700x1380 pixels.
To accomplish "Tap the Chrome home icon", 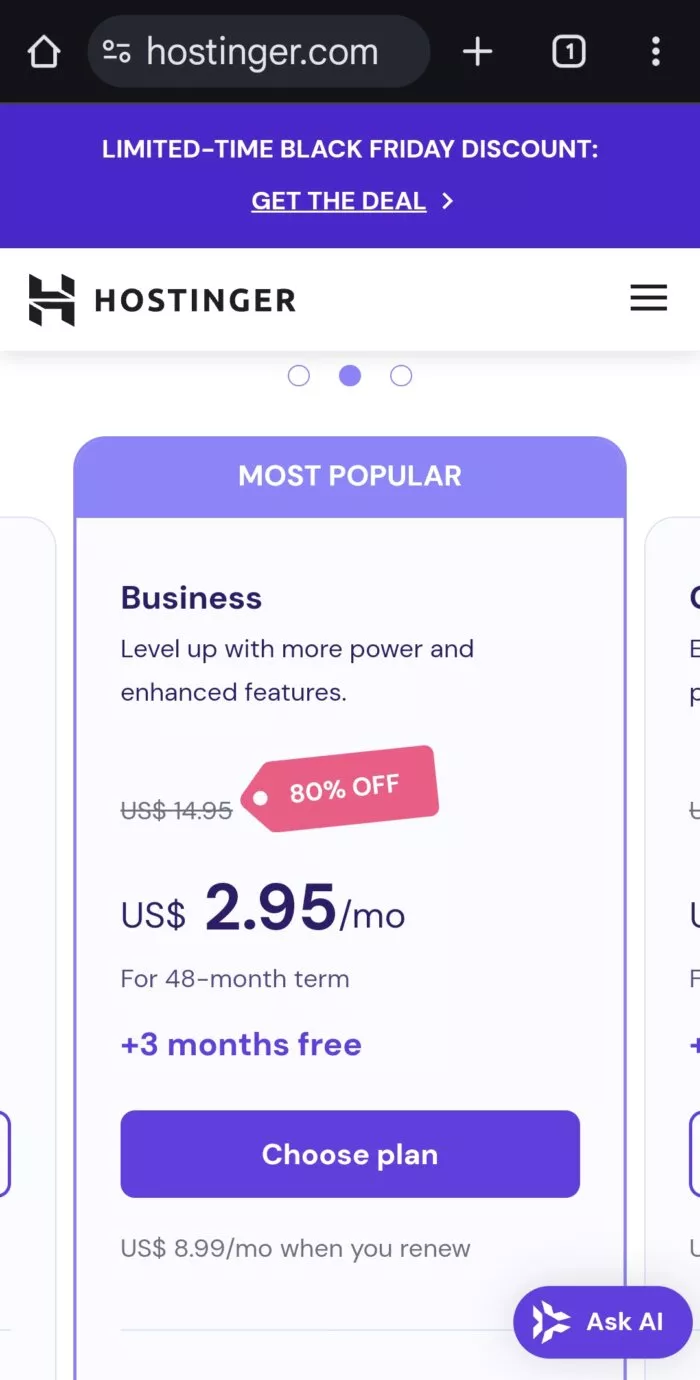I will coord(43,51).
